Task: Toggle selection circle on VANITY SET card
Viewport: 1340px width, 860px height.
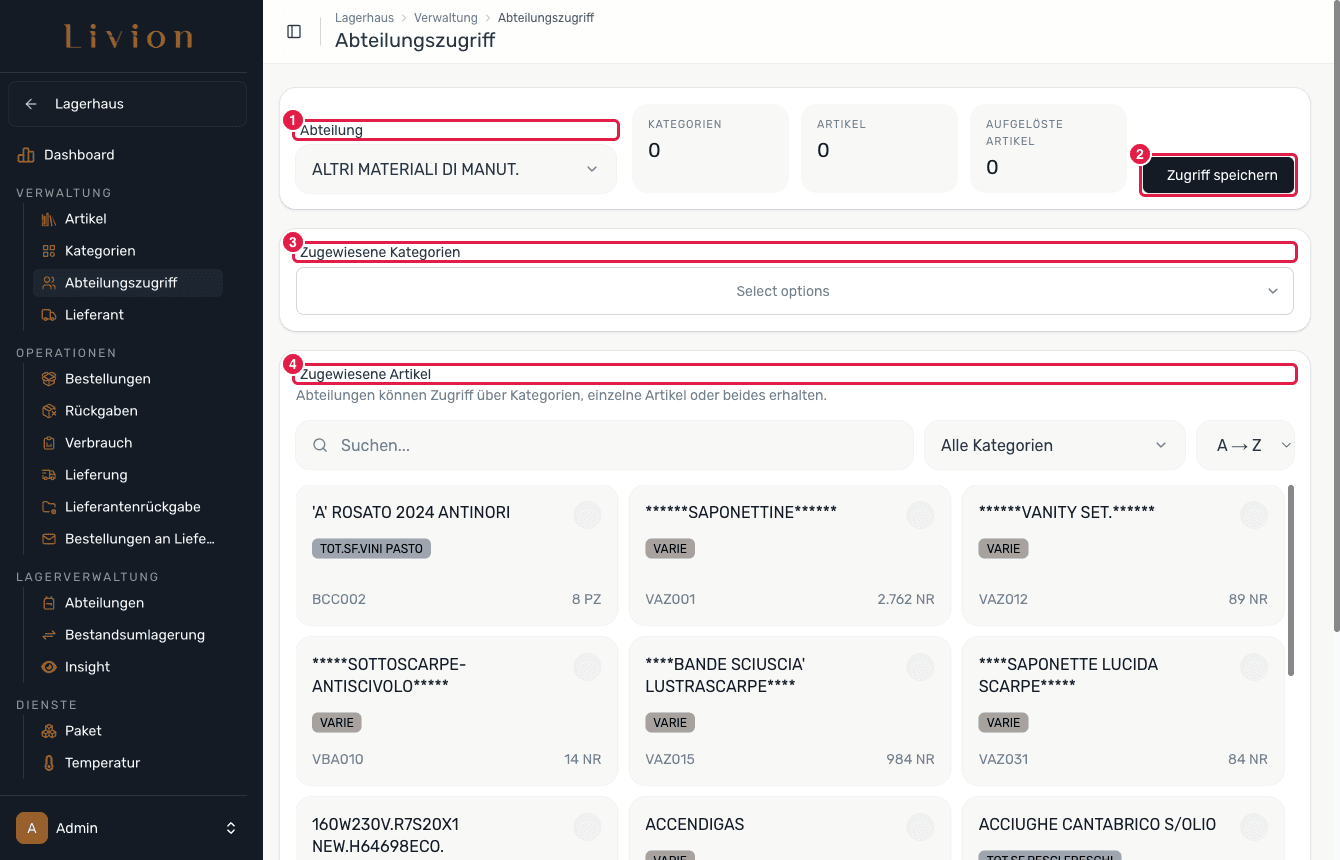Action: tap(1253, 515)
